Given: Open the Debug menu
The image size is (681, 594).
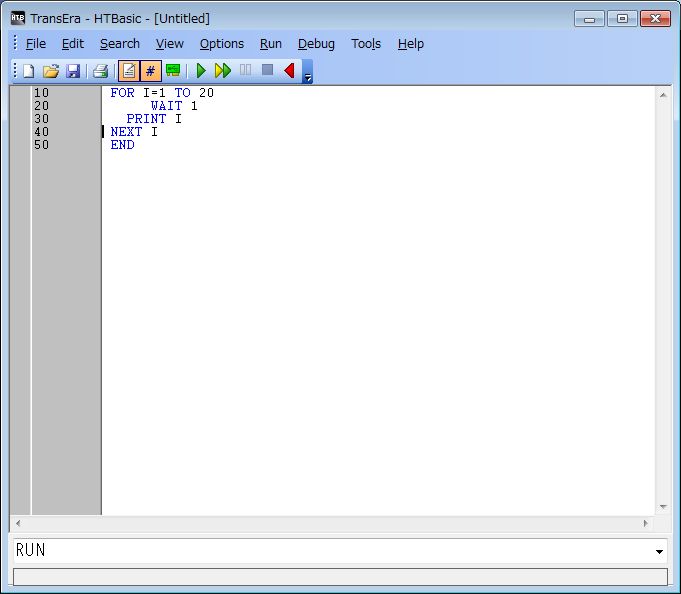Looking at the screenshot, I should click(316, 44).
